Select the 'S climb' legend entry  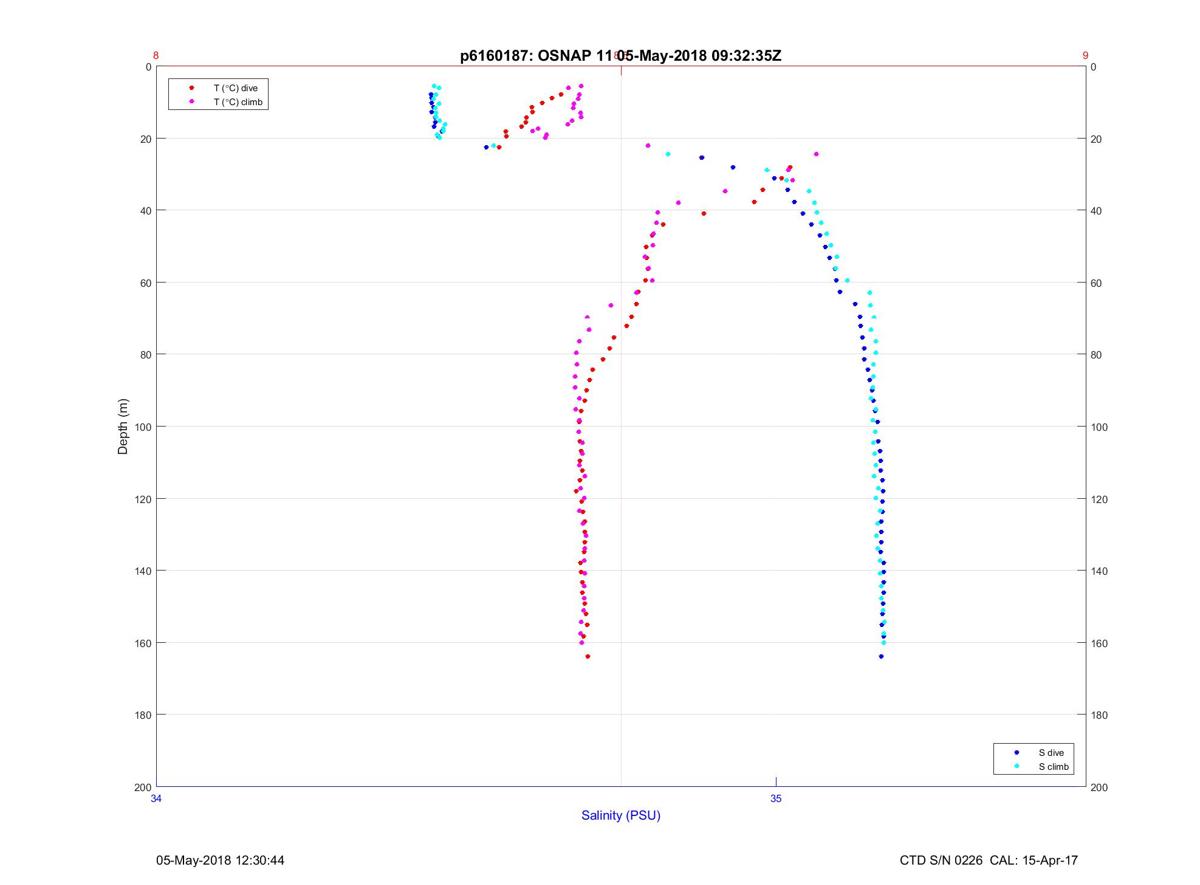(x=1054, y=767)
